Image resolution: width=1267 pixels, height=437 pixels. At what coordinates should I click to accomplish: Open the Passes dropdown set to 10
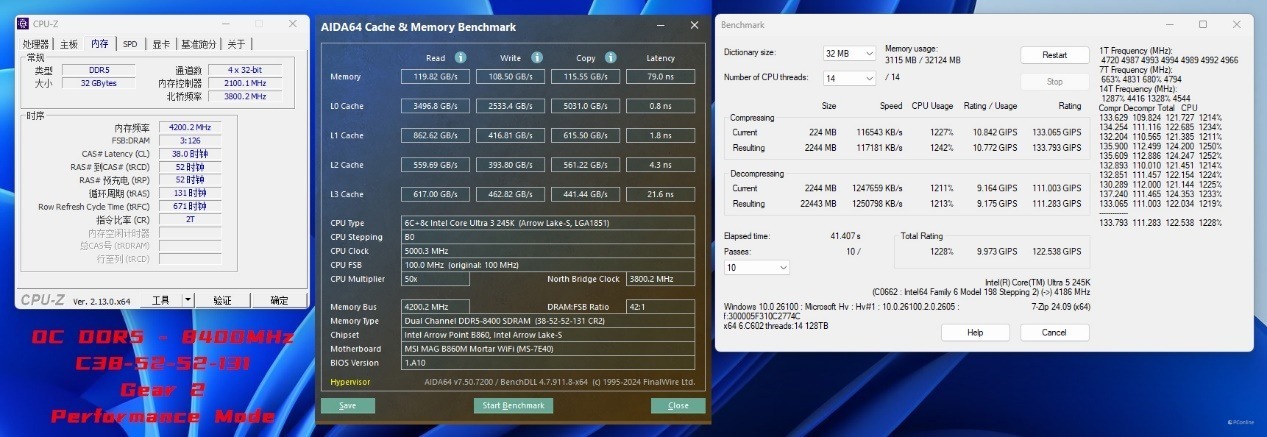pyautogui.click(x=756, y=267)
